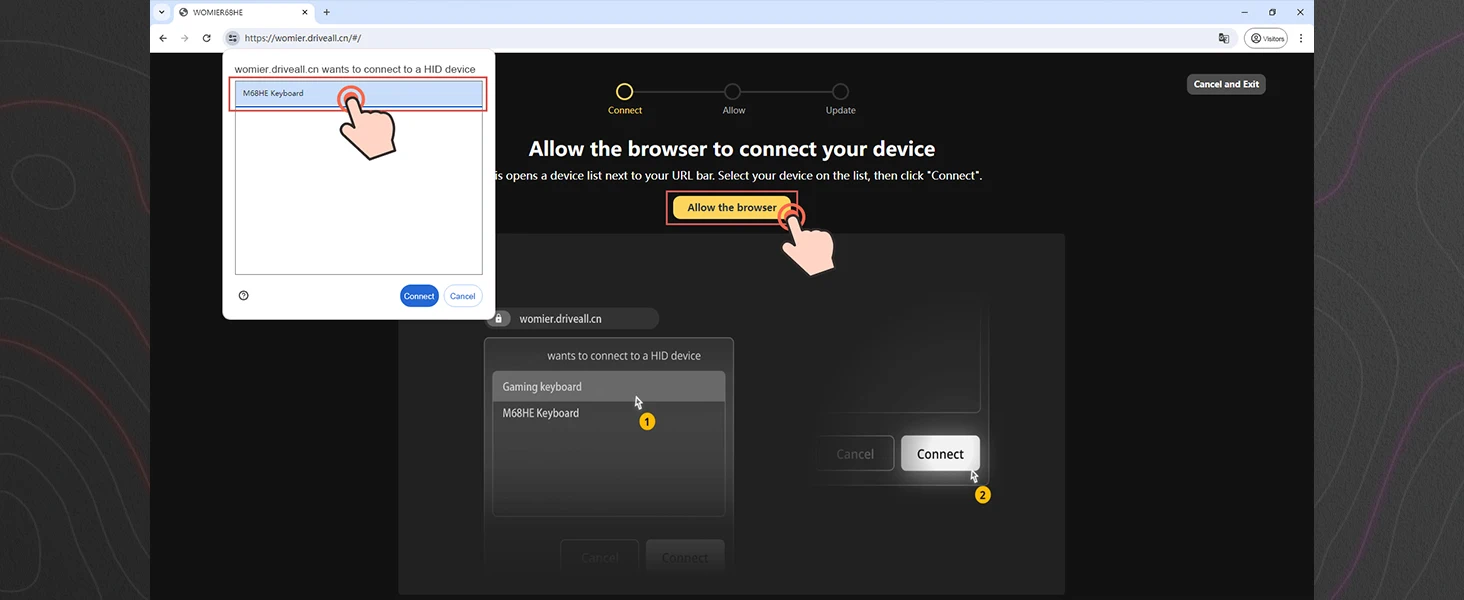1464x600 pixels.
Task: Select the Allow step indicator
Action: point(733,92)
